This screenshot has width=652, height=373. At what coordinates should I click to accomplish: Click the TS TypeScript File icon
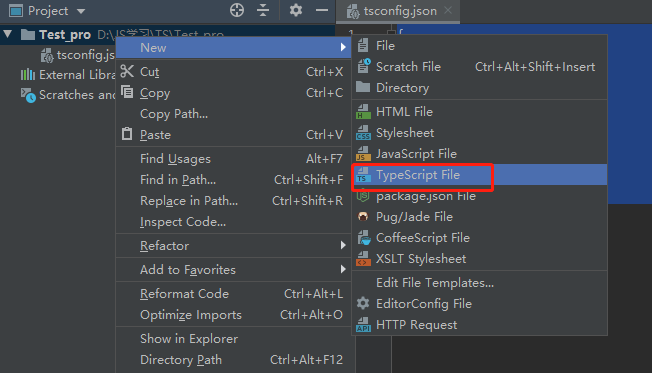(x=363, y=175)
